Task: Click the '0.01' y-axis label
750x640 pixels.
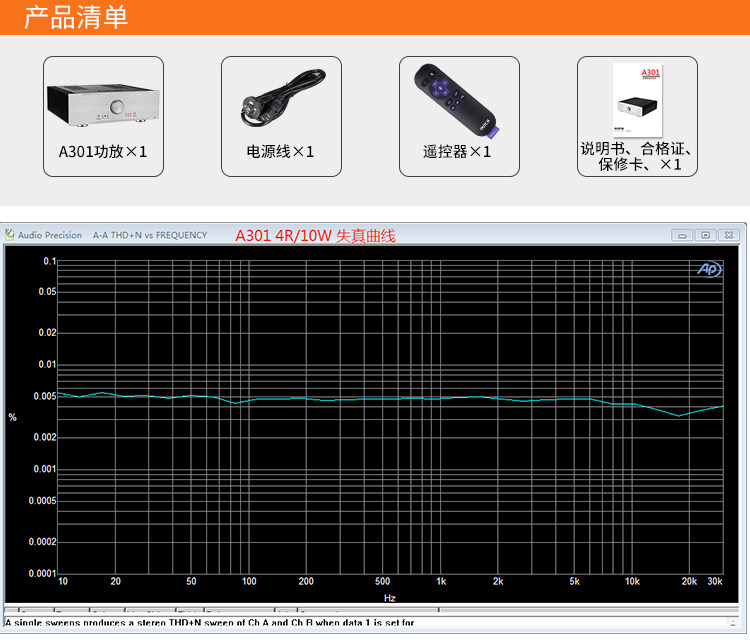Action: pos(47,364)
